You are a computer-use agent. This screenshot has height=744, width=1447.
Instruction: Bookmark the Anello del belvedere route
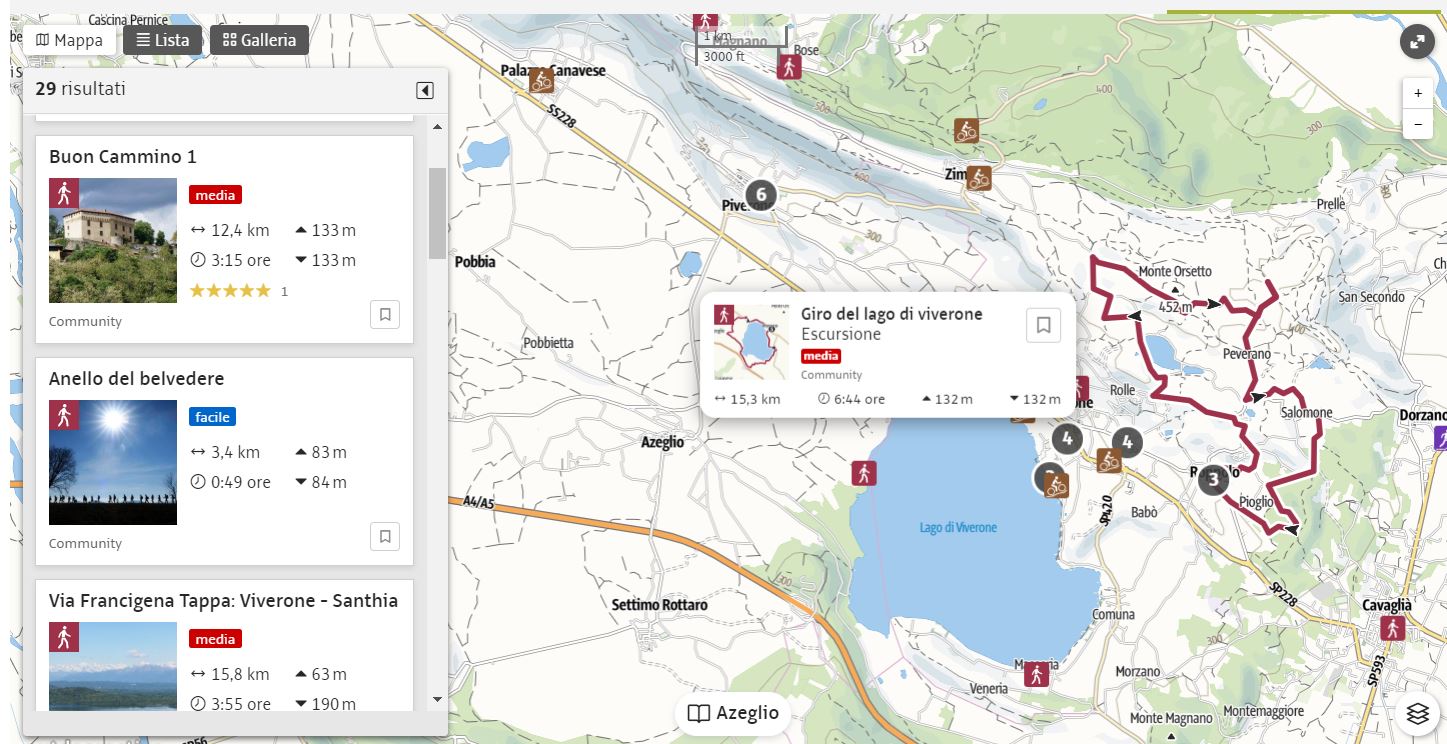tap(385, 536)
